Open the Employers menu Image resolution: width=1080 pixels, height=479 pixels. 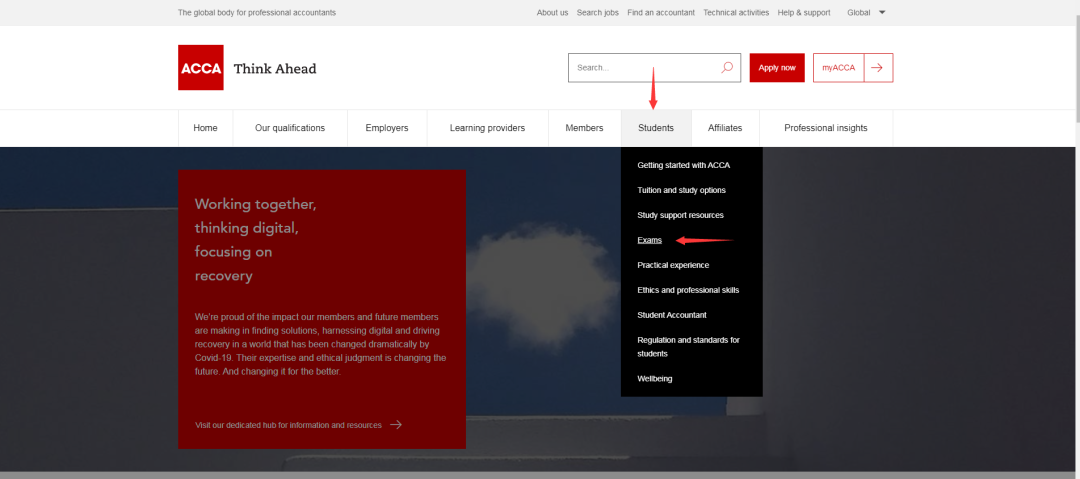387,128
